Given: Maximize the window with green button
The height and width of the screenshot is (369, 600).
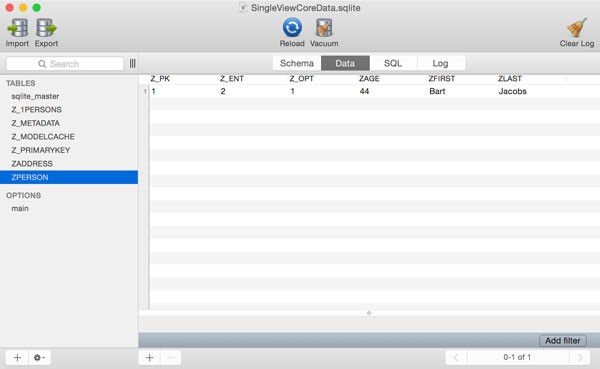Looking at the screenshot, I should click(37, 8).
